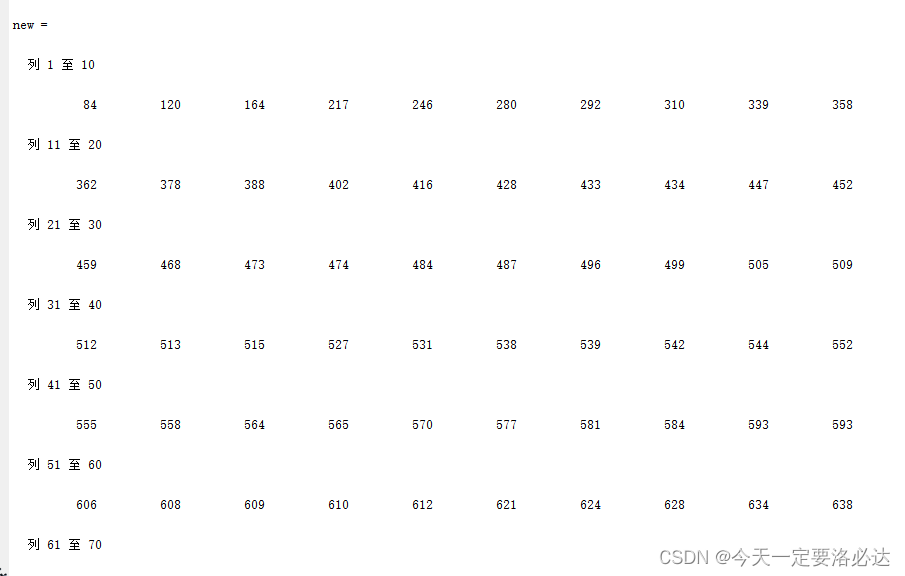Image resolution: width=905 pixels, height=576 pixels.
Task: Select the value 402
Action: pos(339,185)
